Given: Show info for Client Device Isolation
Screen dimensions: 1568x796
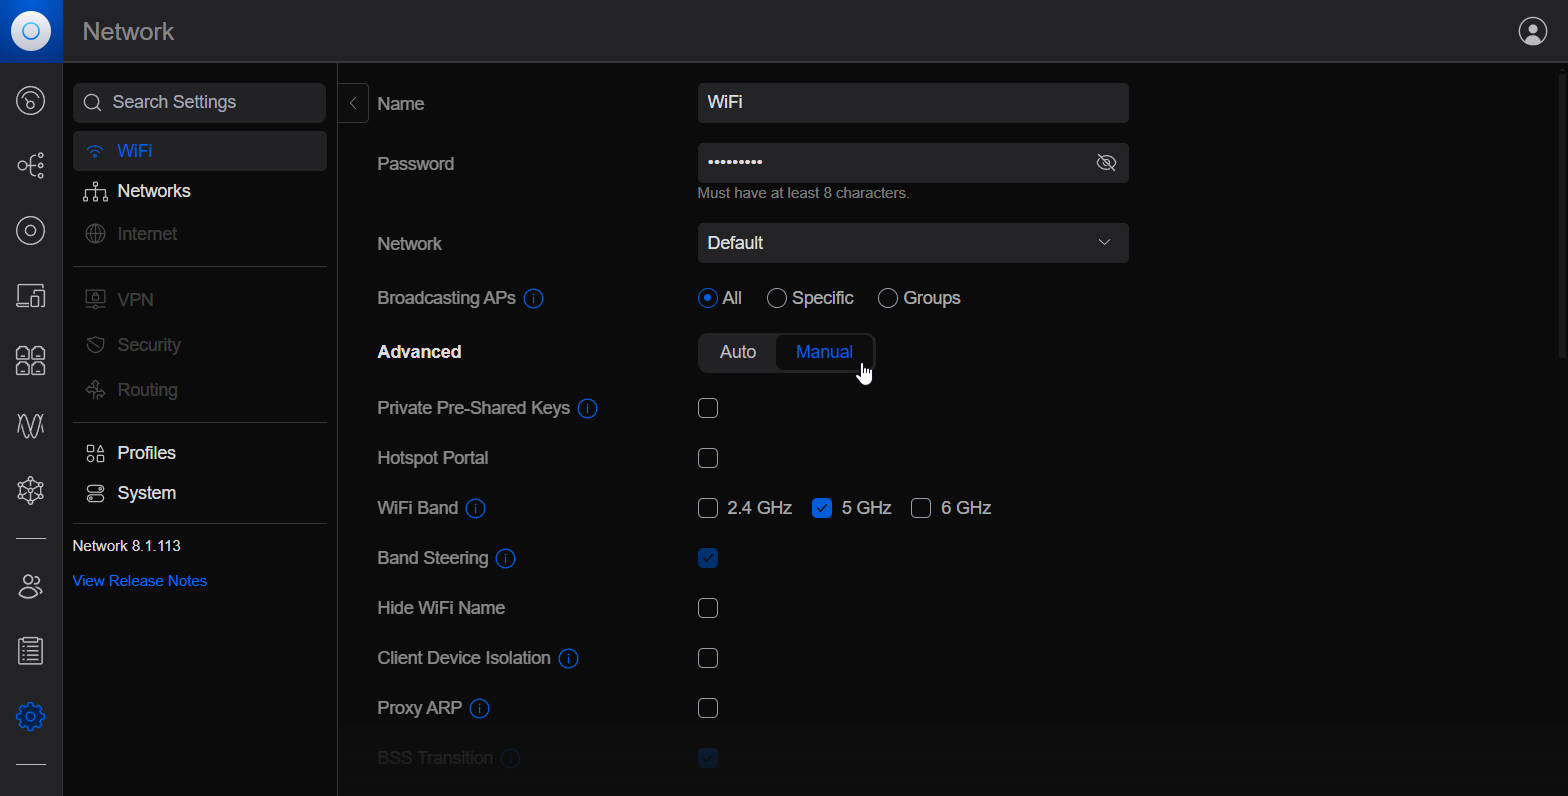Looking at the screenshot, I should tap(569, 658).
